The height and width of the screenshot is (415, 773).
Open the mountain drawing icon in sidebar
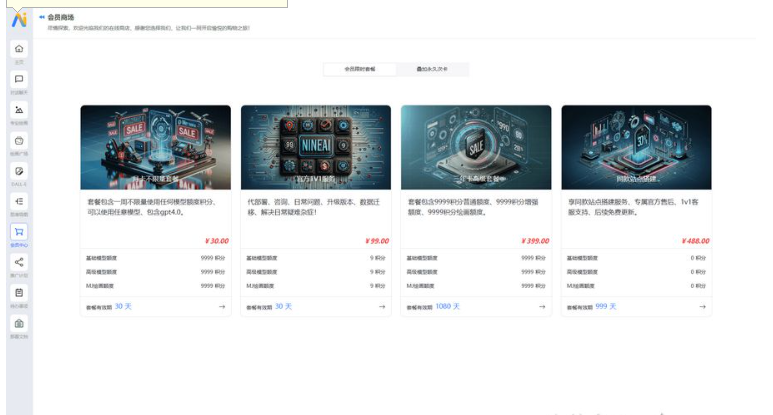19,110
